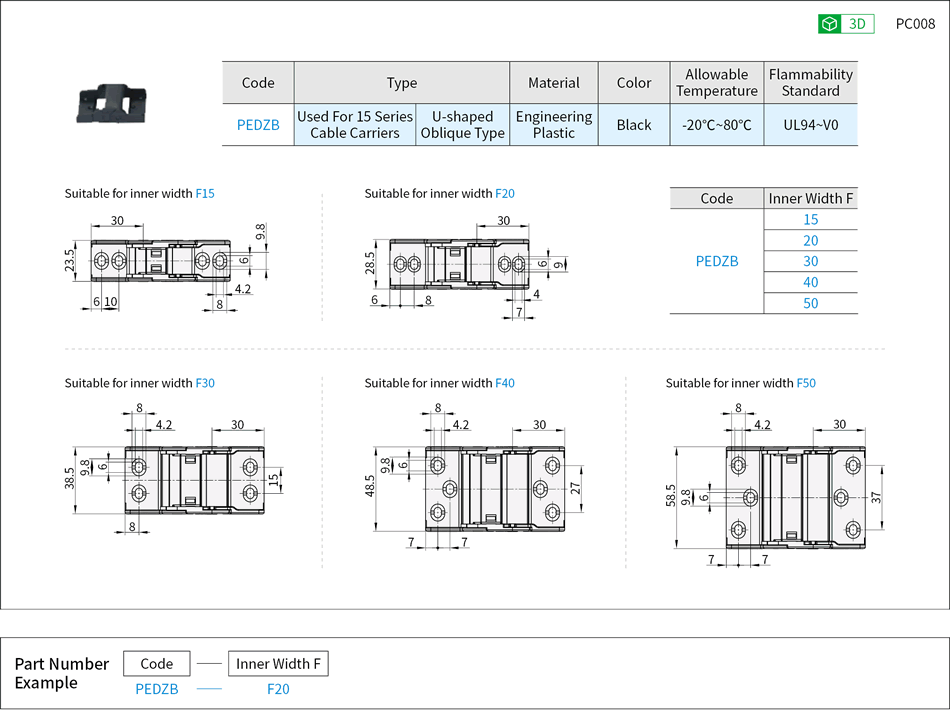Choose inner width 30 in the table

810,261
